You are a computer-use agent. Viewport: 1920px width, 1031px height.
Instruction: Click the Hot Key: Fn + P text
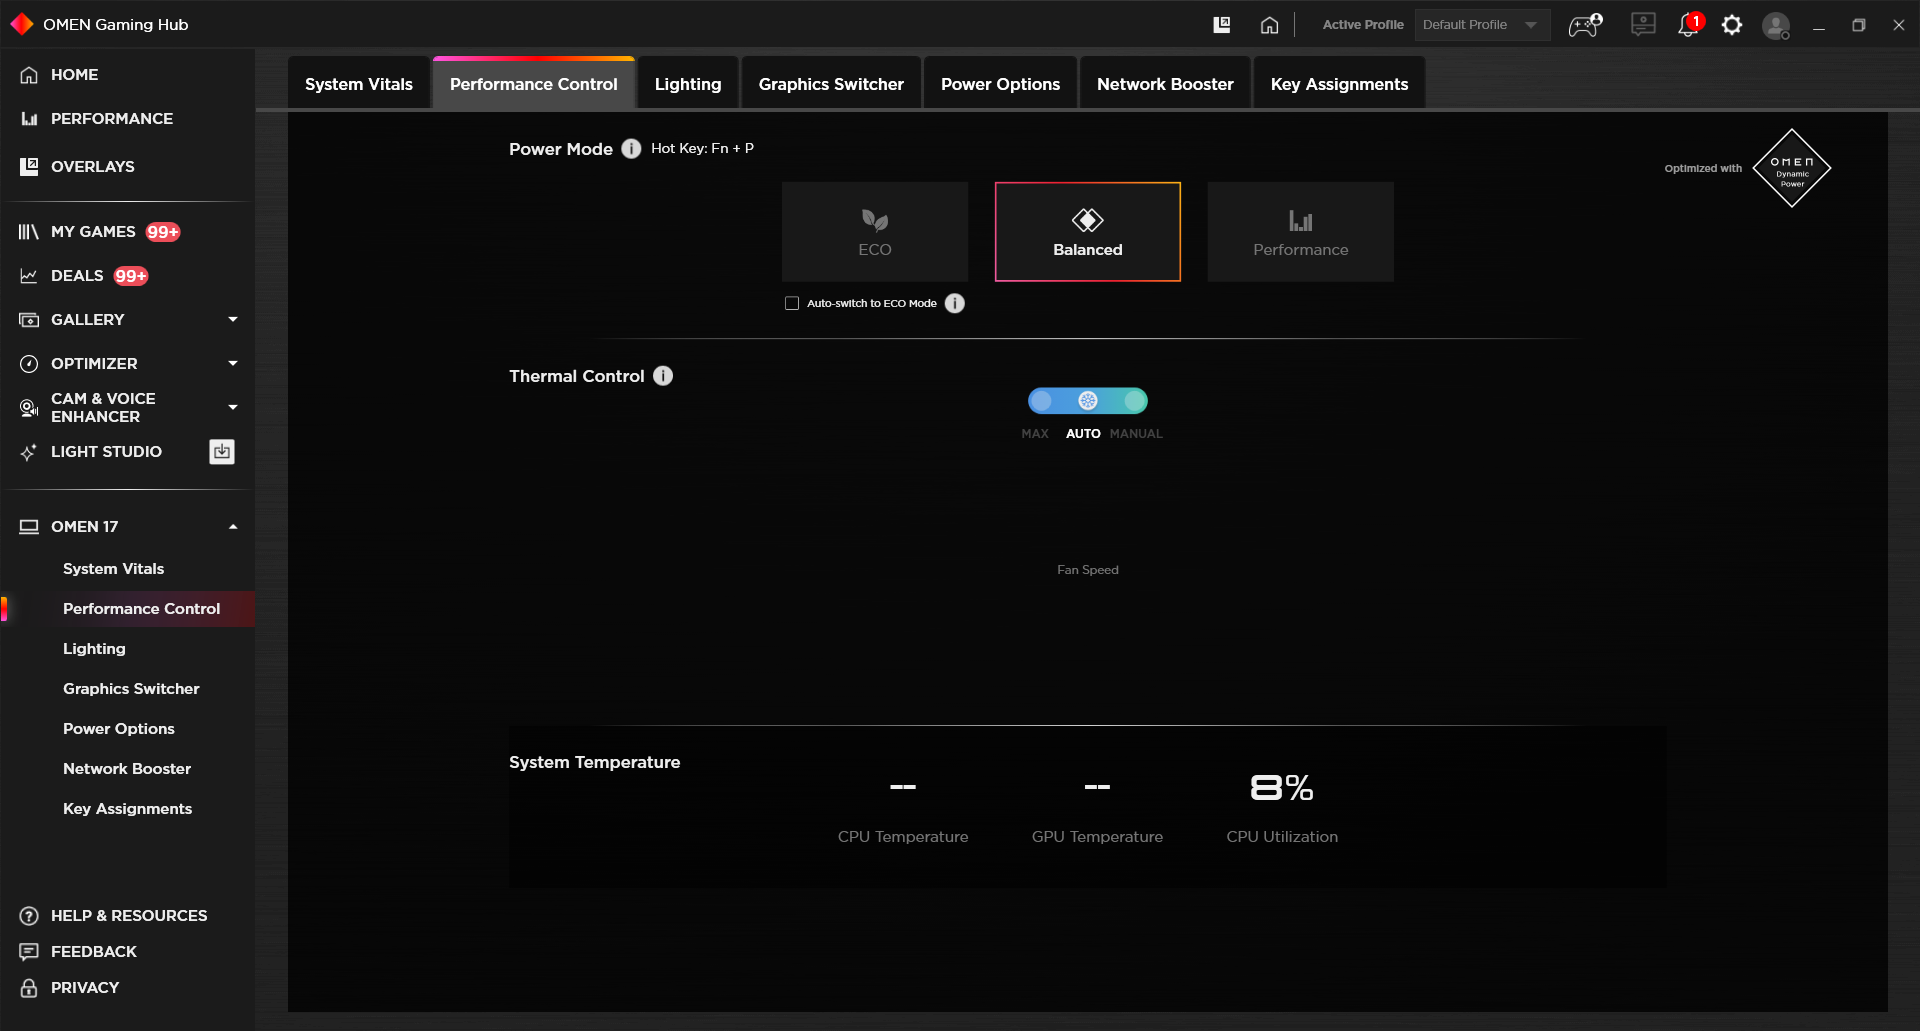pyautogui.click(x=702, y=148)
